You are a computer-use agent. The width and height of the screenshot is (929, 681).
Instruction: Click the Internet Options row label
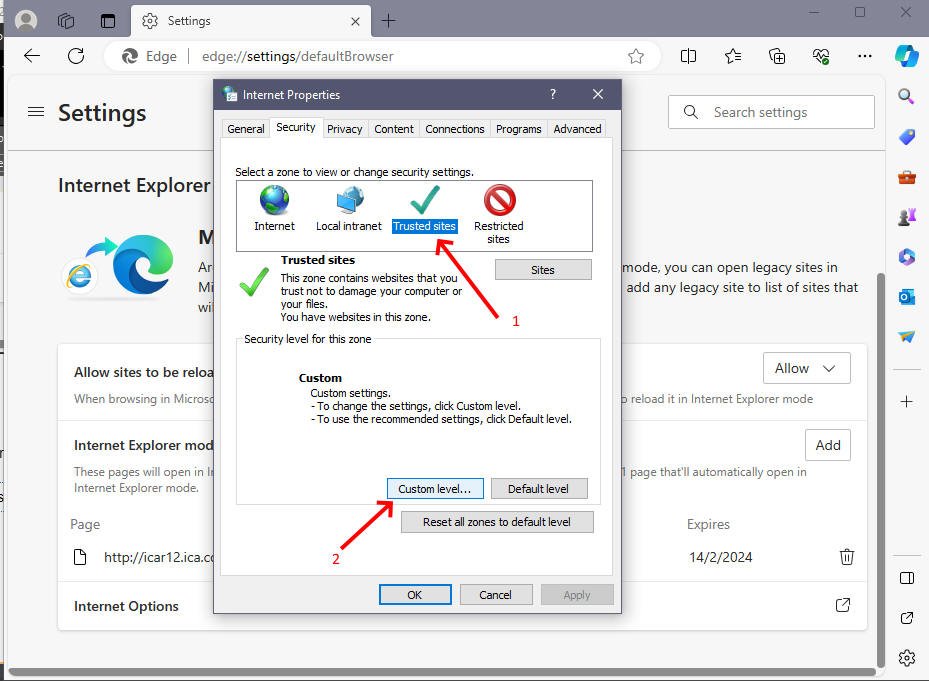[x=126, y=606]
